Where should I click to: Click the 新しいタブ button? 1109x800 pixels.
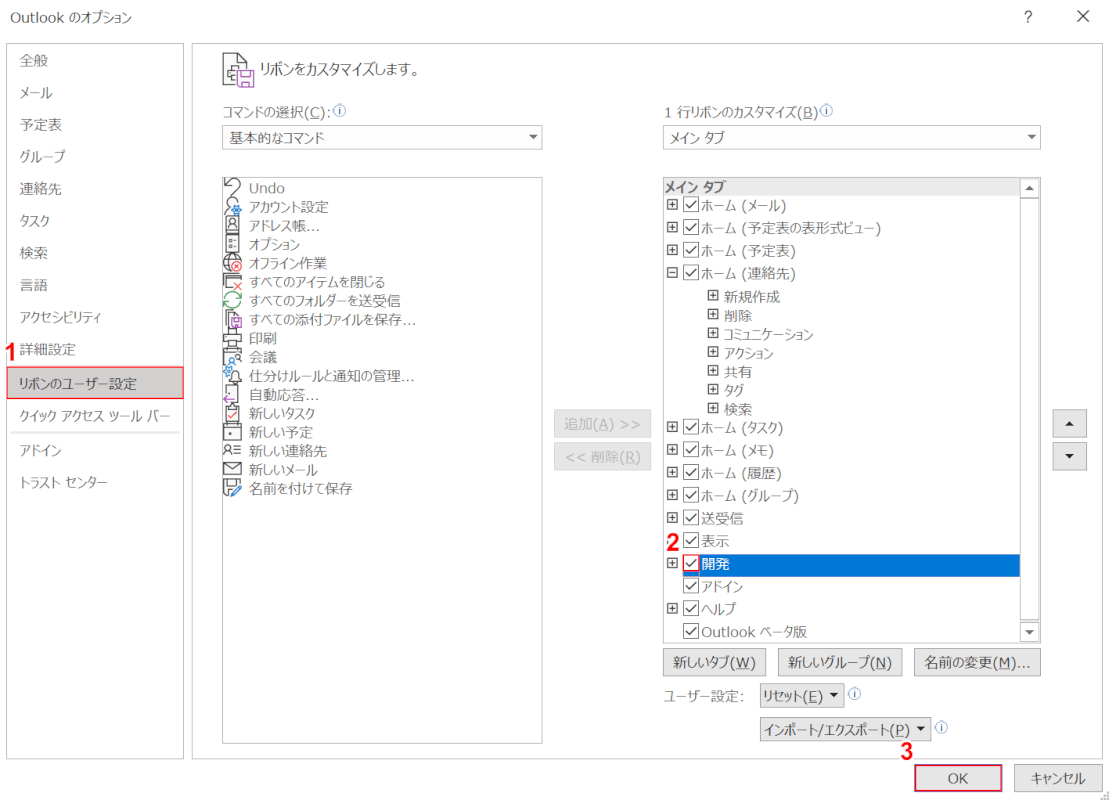coord(714,663)
